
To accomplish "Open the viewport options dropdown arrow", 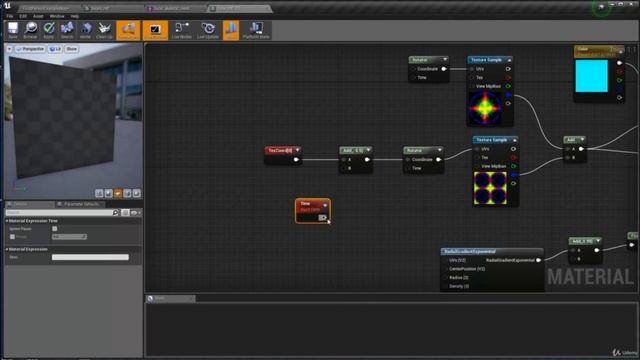I will click(x=9, y=49).
